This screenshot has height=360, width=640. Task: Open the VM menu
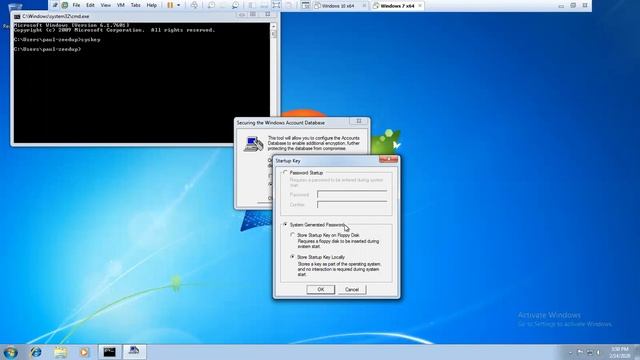(121, 5)
